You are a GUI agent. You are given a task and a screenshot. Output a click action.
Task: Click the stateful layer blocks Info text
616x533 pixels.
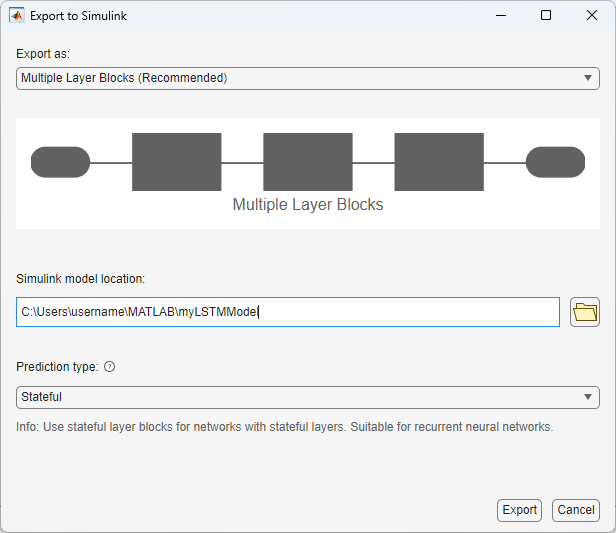(x=284, y=427)
